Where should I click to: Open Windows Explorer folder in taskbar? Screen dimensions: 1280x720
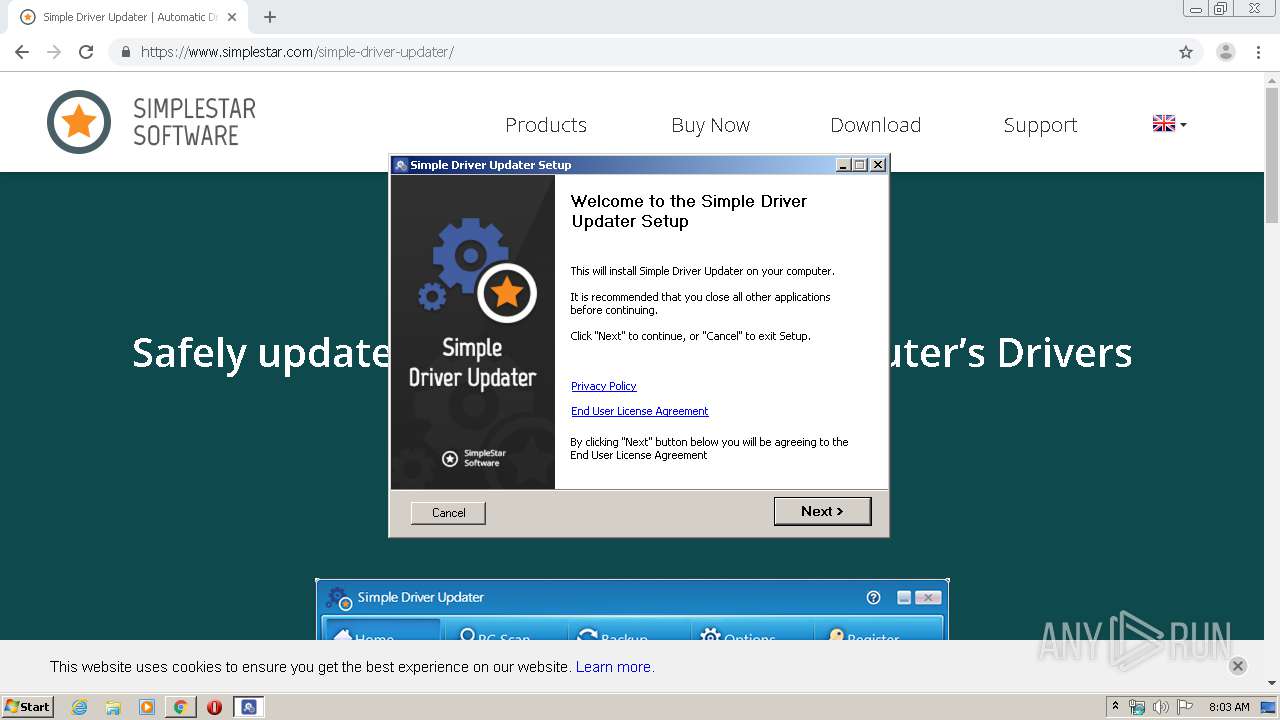(x=113, y=707)
